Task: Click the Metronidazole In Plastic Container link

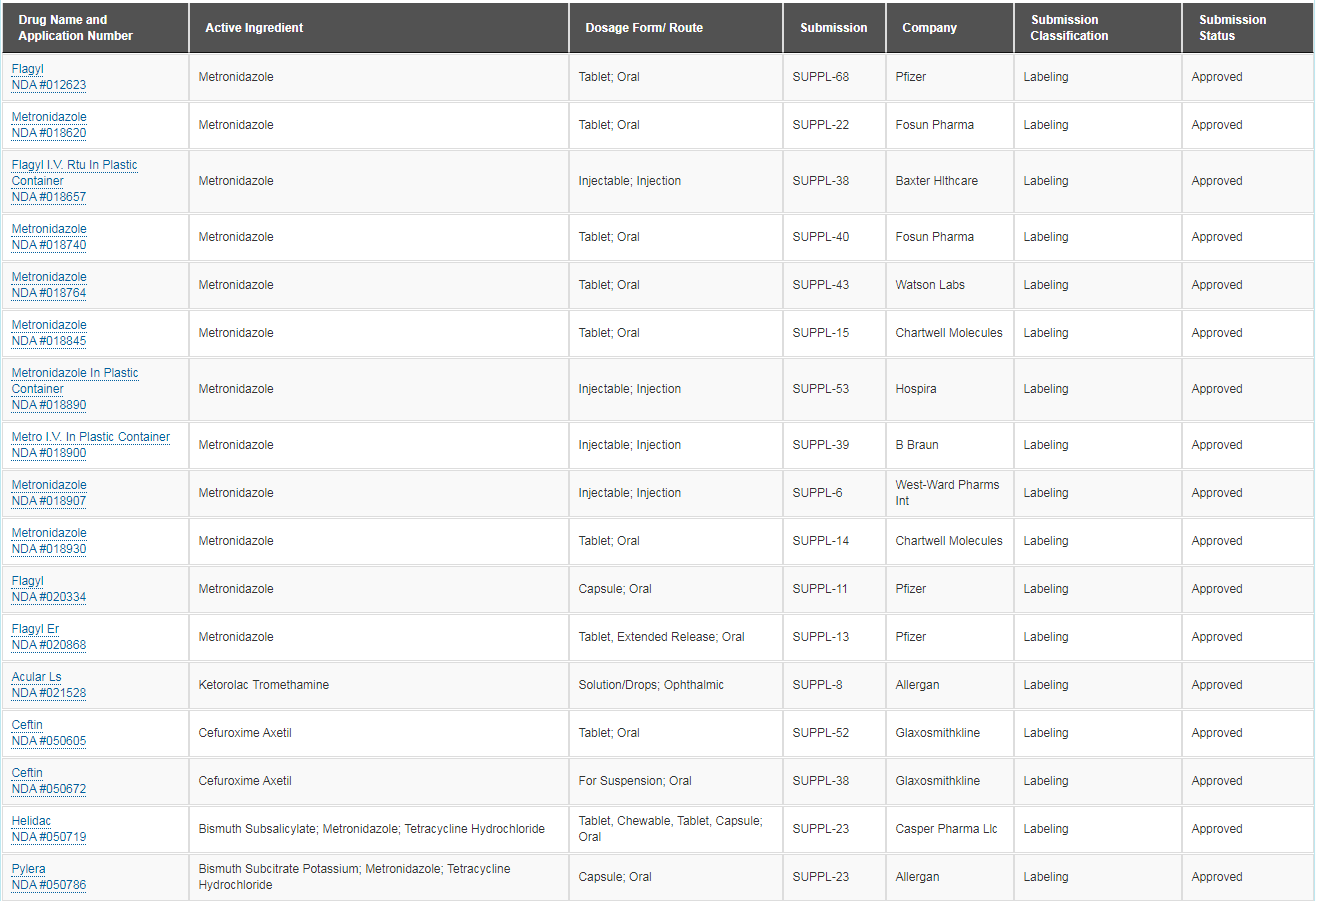Action: pos(75,381)
